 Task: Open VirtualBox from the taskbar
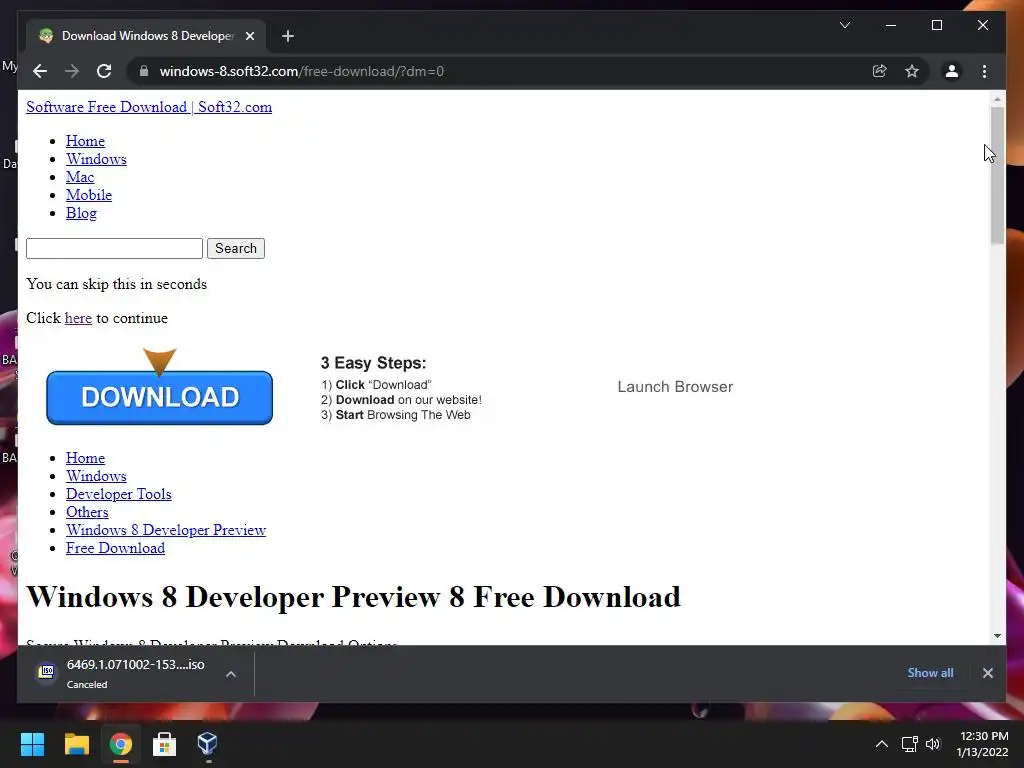click(207, 744)
